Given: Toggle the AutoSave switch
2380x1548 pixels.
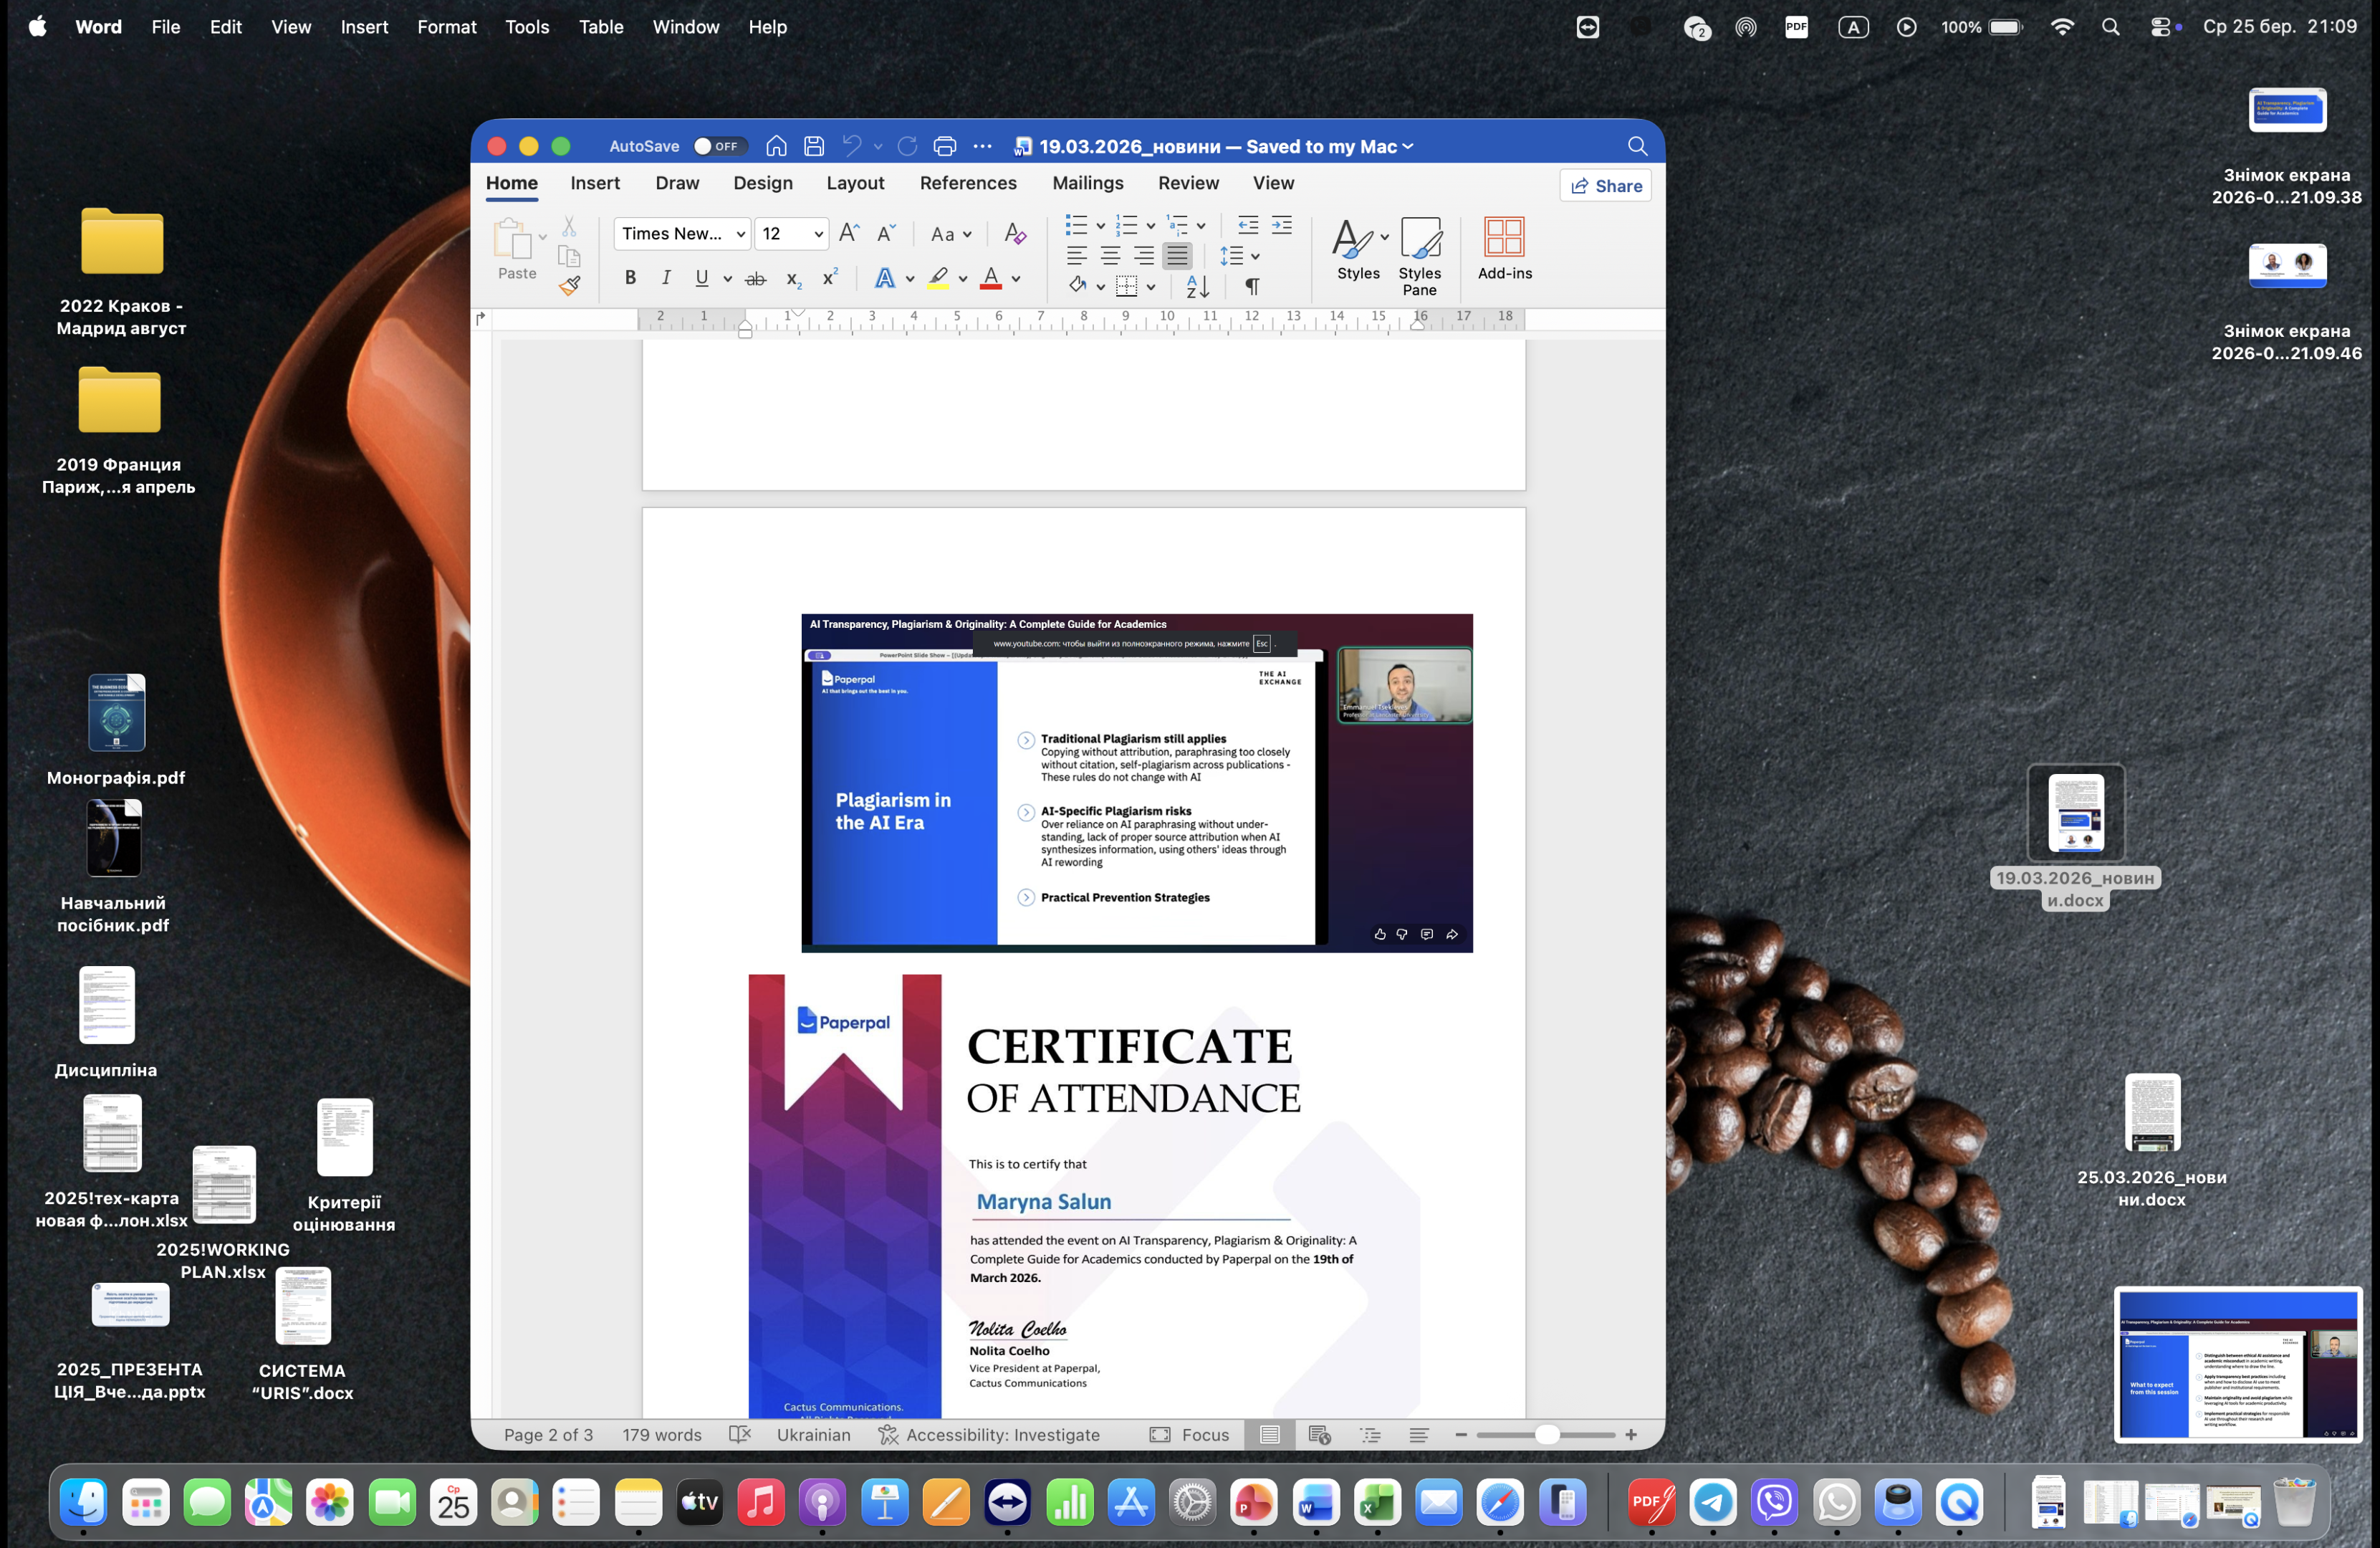Looking at the screenshot, I should [720, 146].
